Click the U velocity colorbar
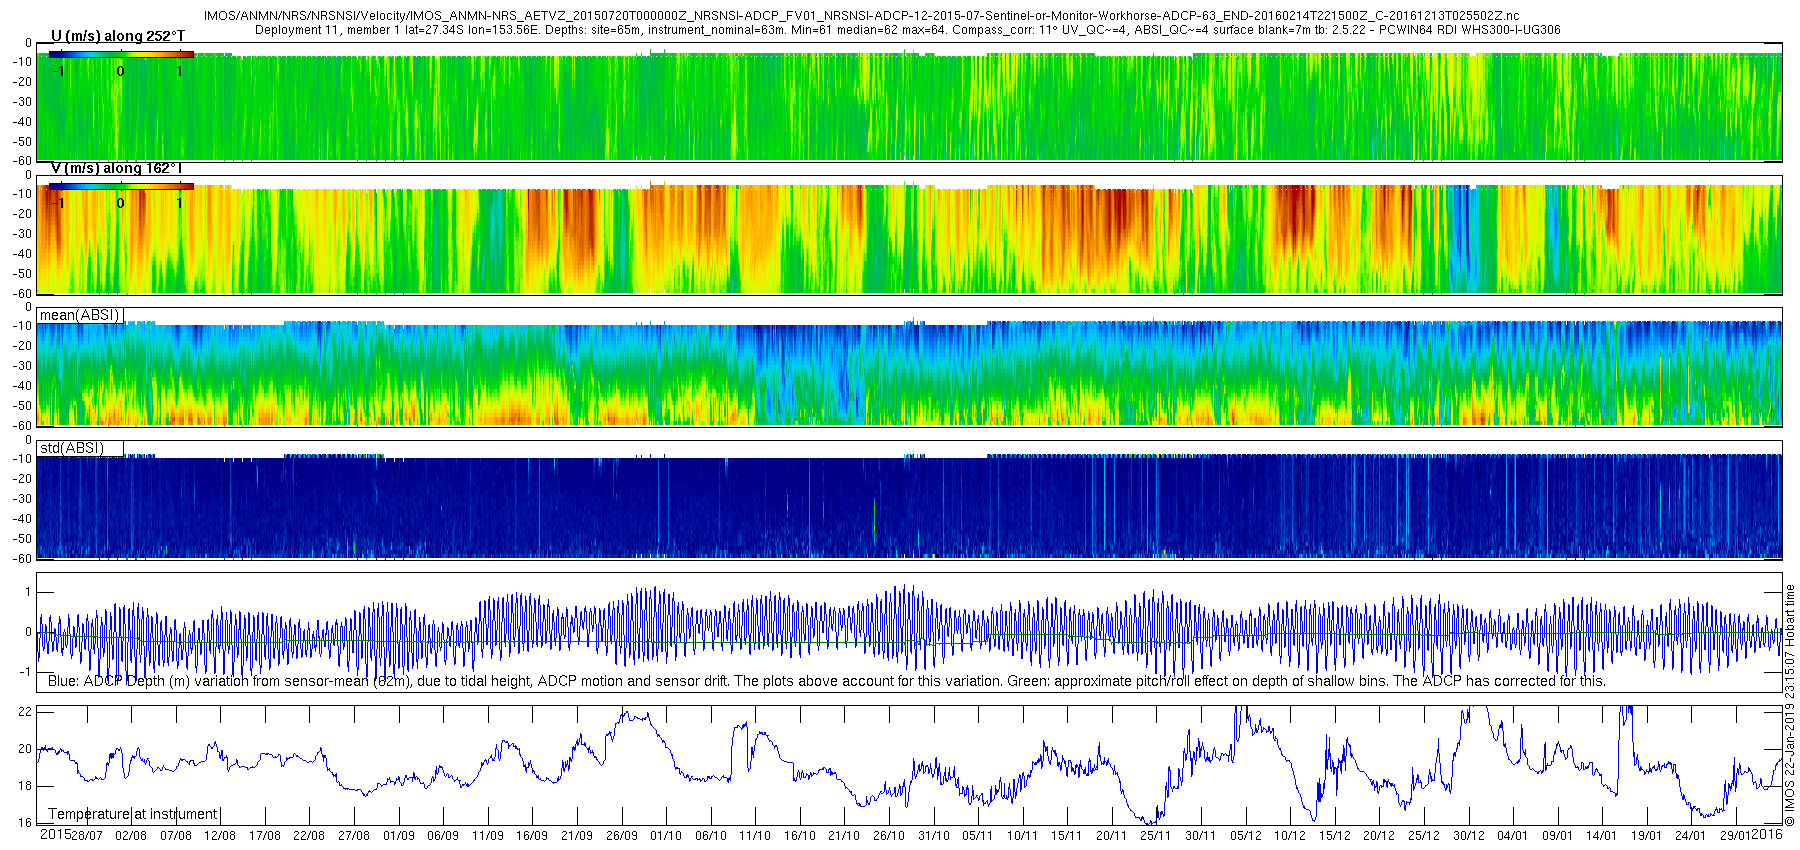The height and width of the screenshot is (850, 1800). (x=121, y=55)
